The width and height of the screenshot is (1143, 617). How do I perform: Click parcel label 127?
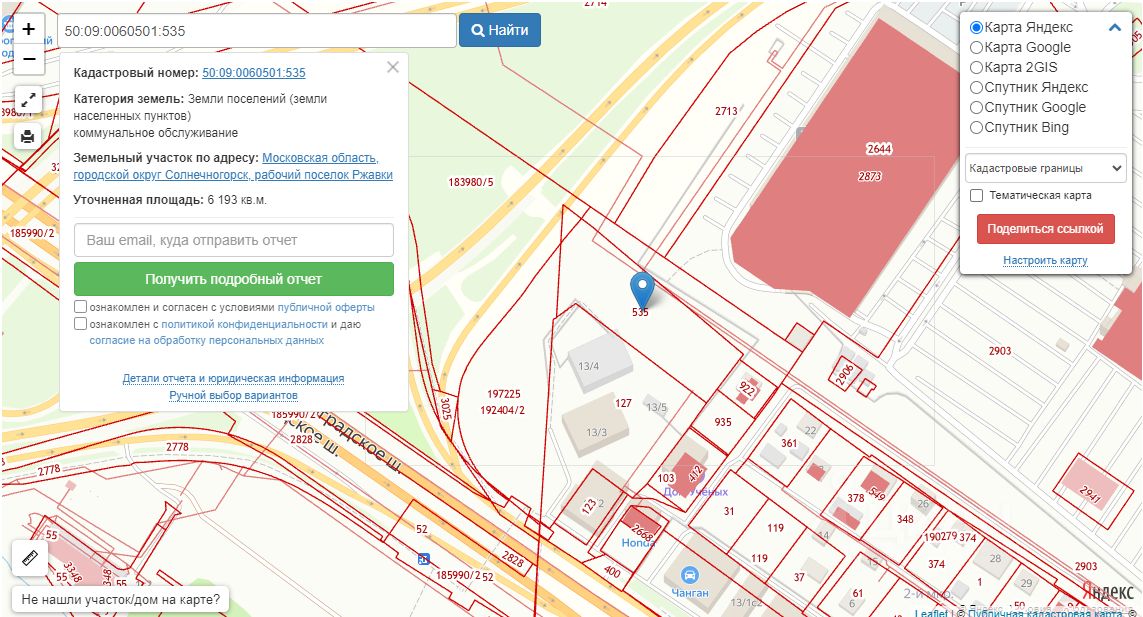[x=623, y=403]
